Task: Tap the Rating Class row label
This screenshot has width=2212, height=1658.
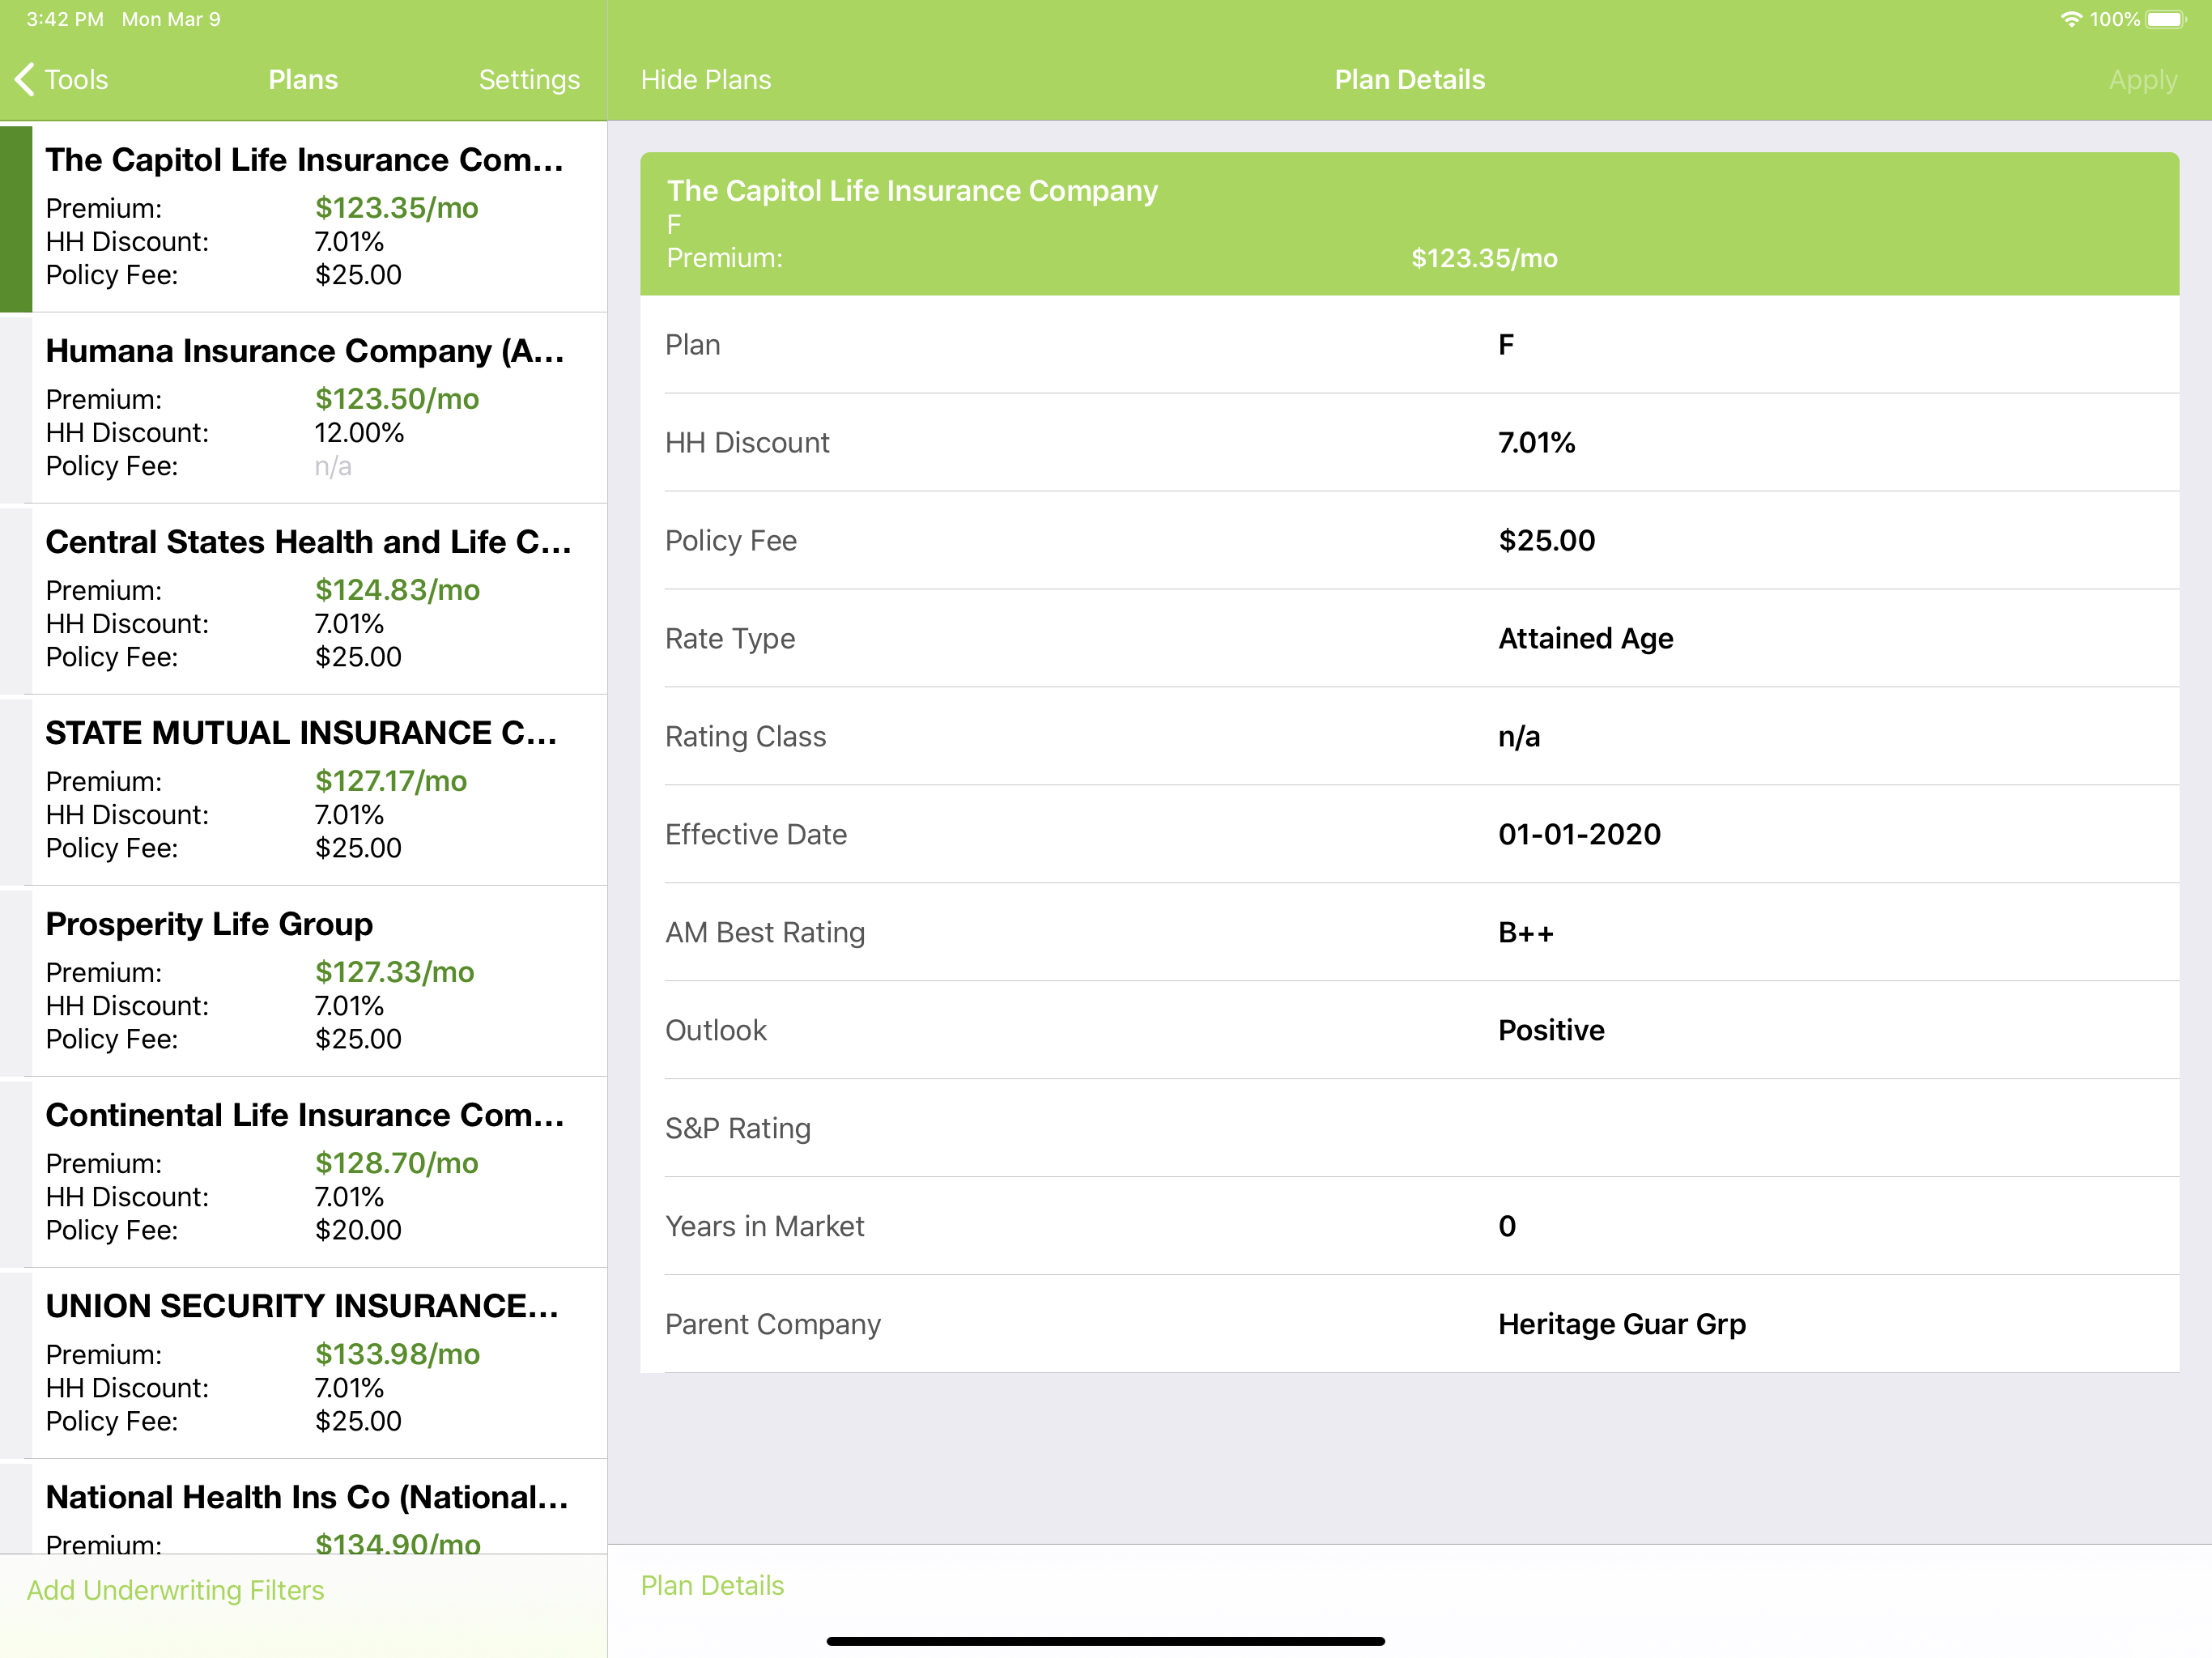Action: [746, 737]
